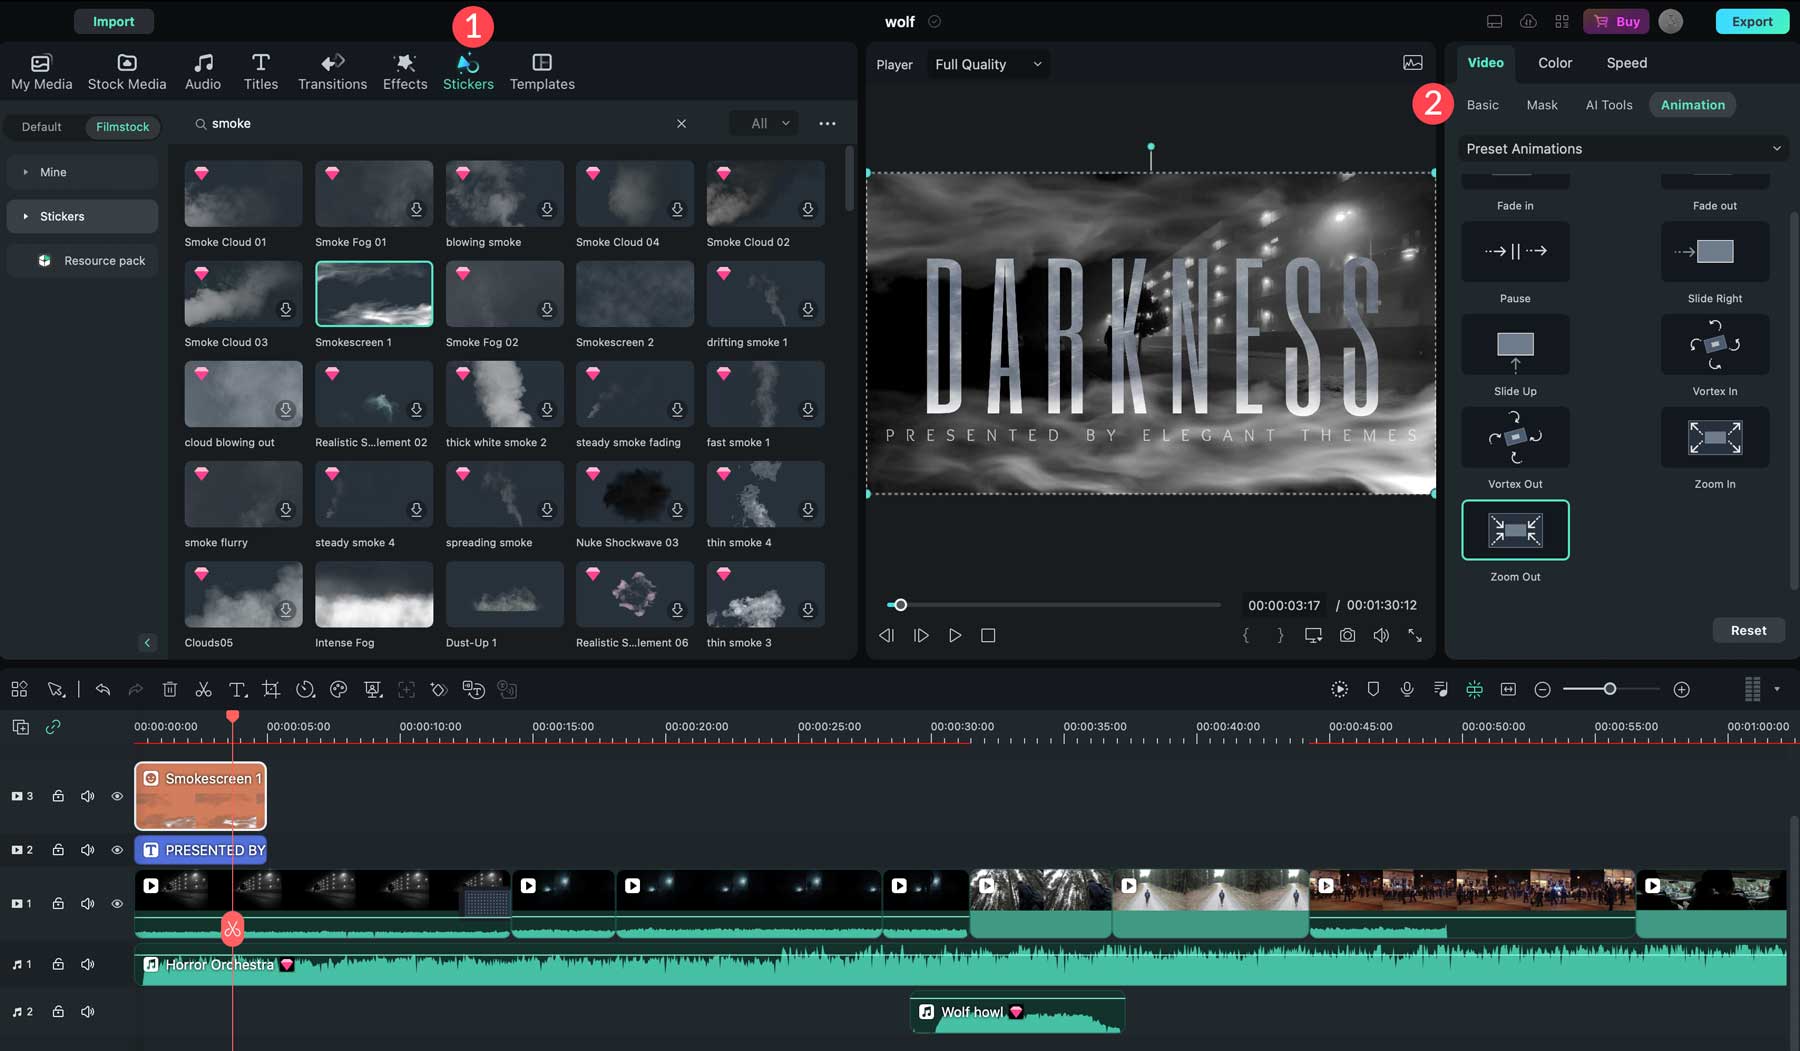Collapse the Preset Animations section

point(1776,149)
